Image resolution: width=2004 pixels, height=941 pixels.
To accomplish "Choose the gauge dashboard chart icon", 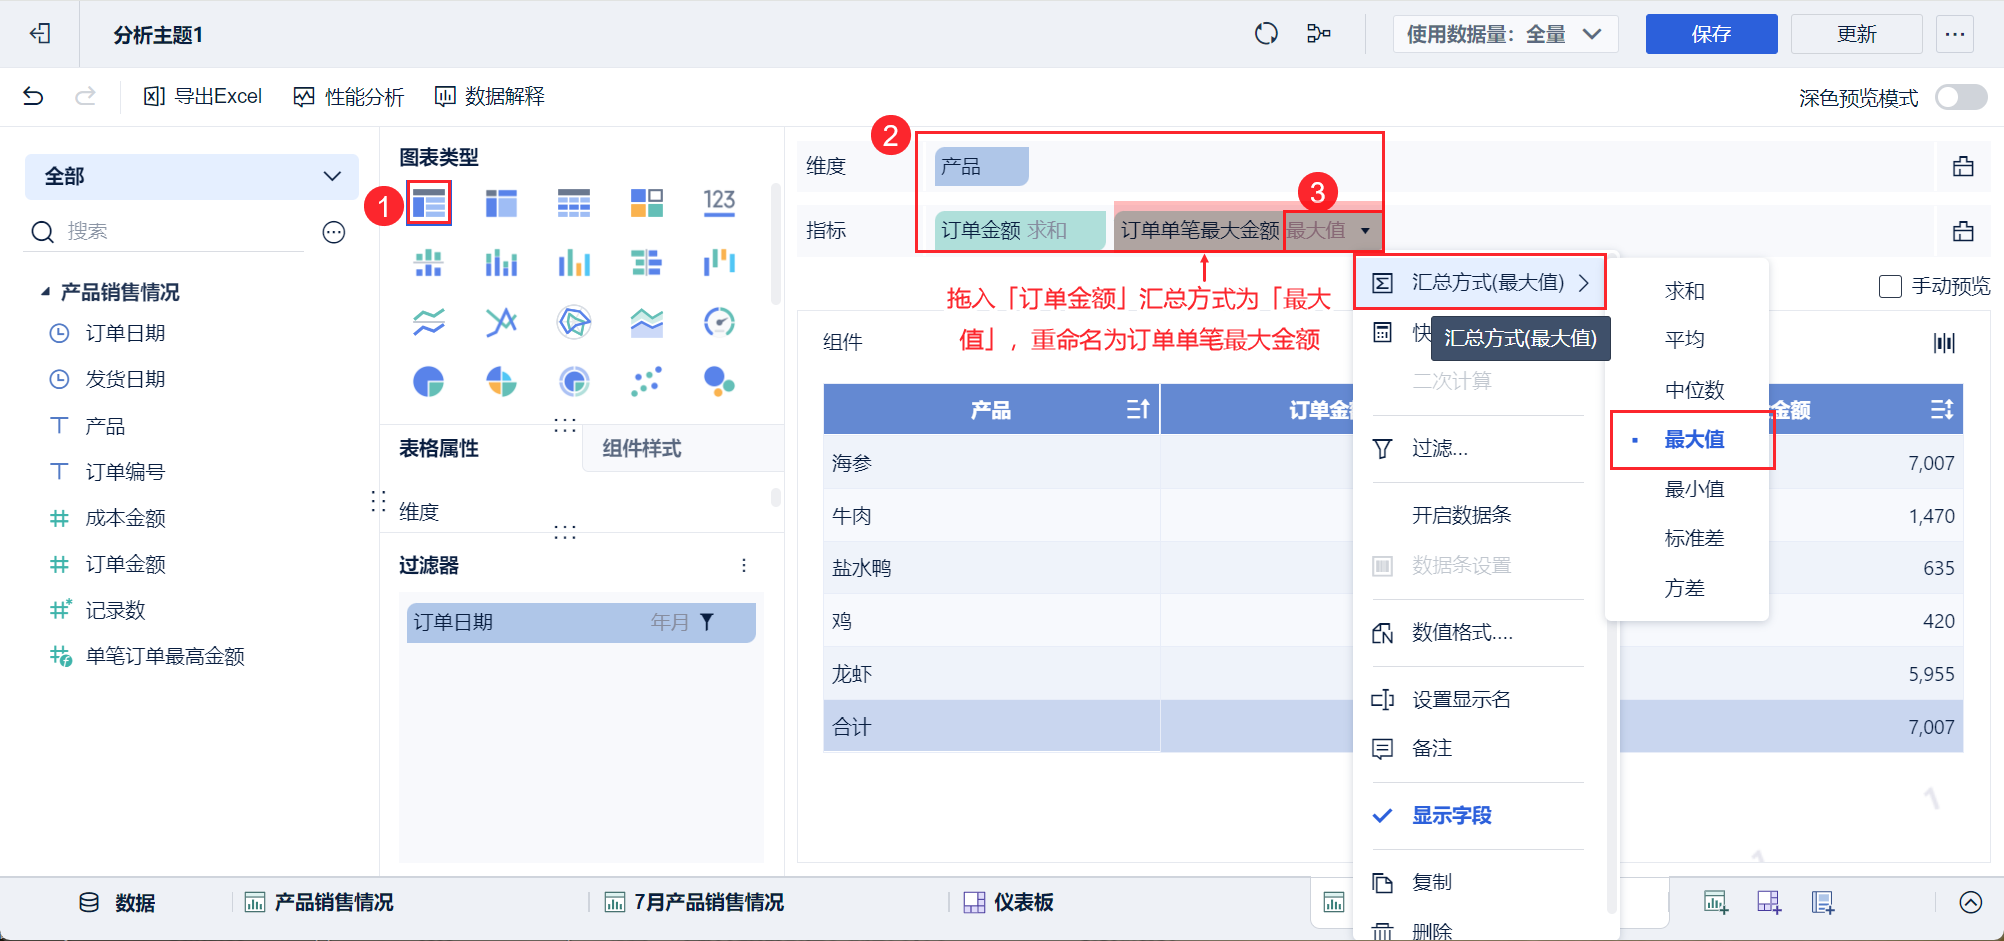I will [719, 322].
